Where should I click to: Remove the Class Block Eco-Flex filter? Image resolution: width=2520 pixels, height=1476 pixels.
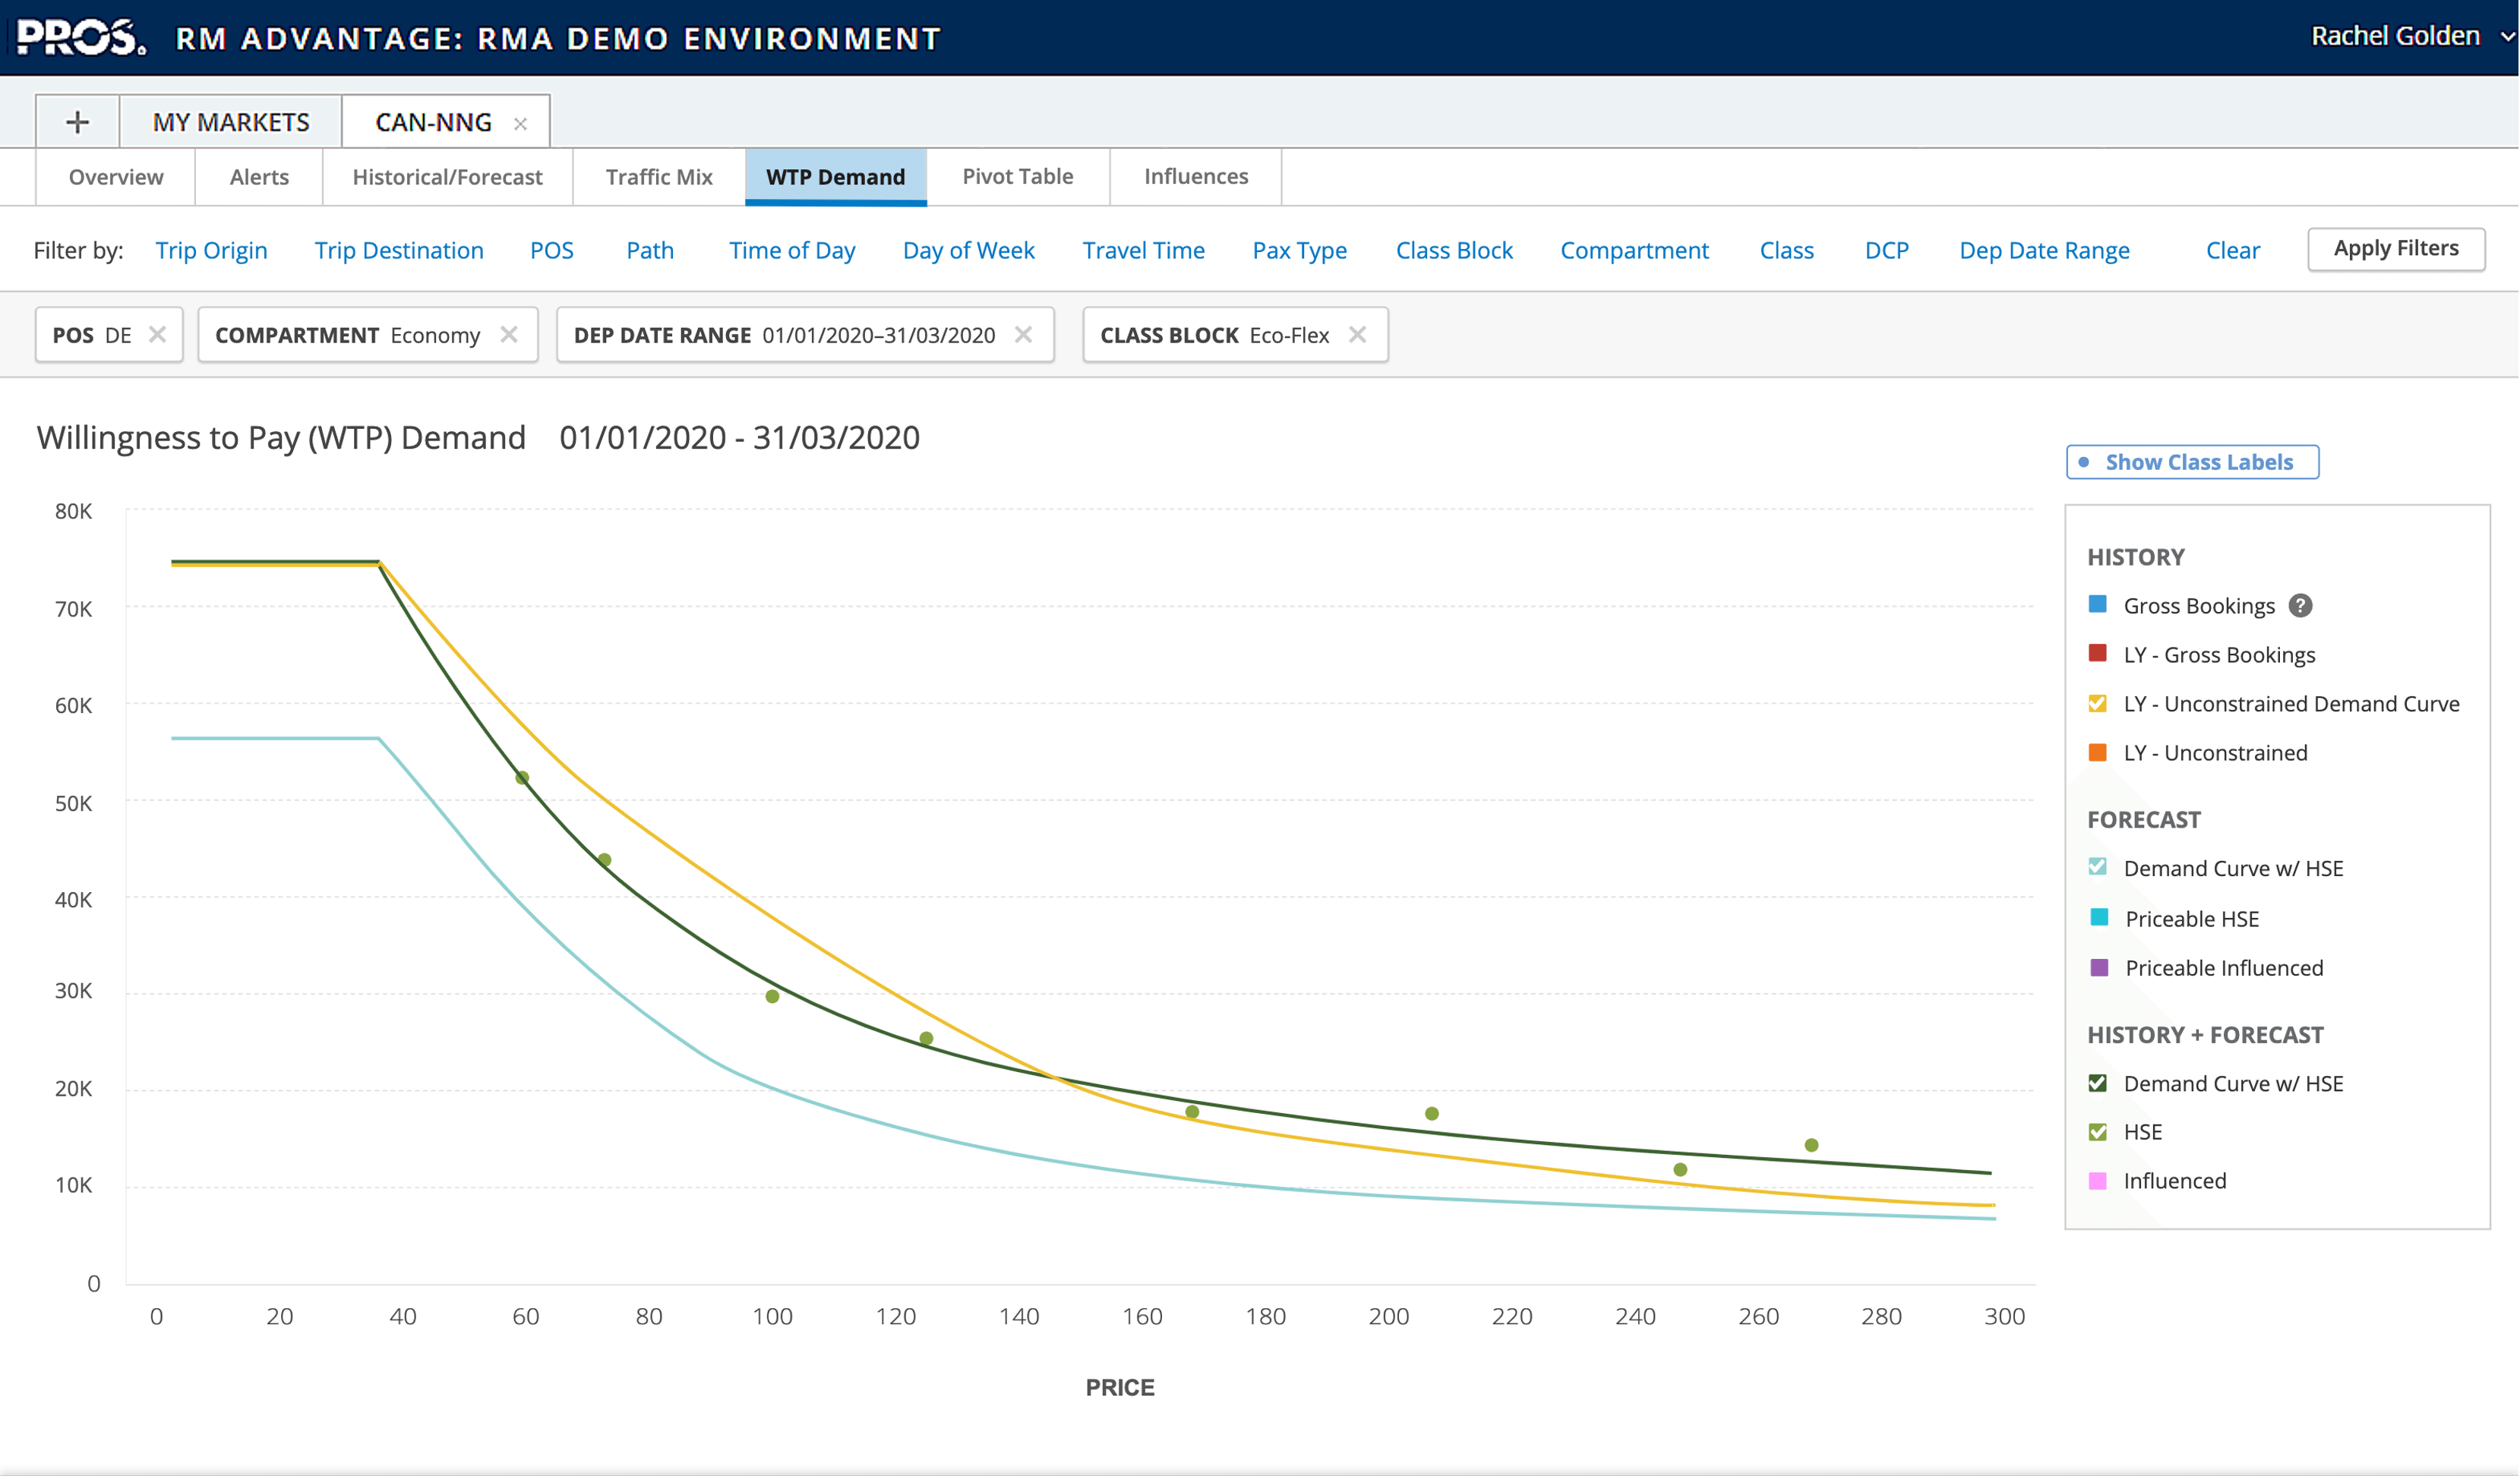[x=1358, y=334]
